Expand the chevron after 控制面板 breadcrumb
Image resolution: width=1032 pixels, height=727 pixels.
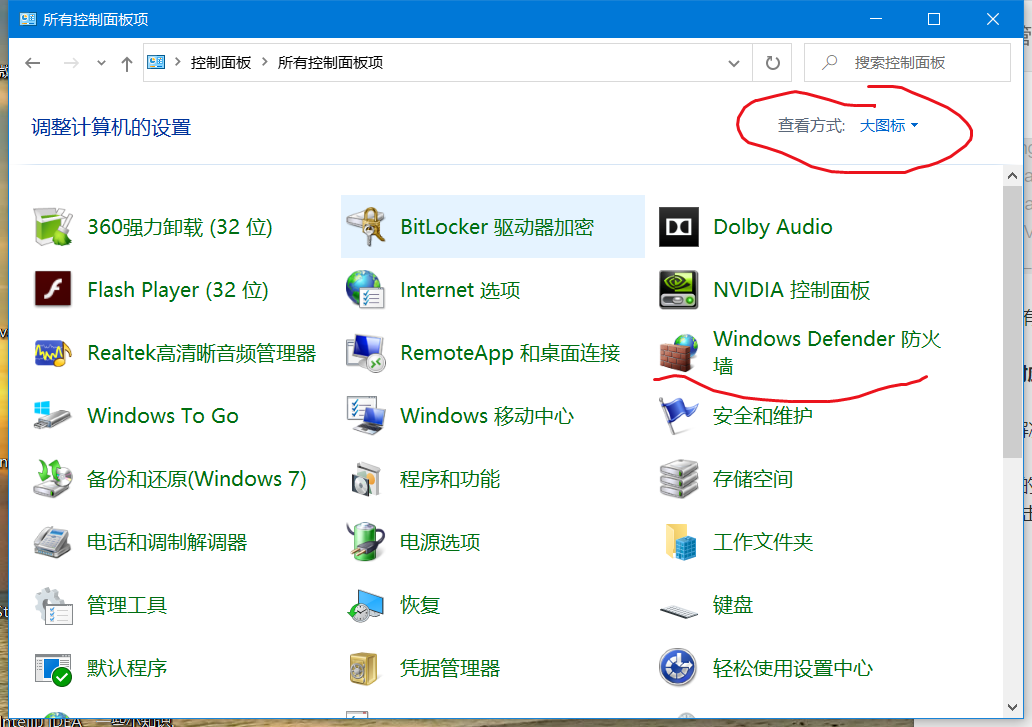265,63
